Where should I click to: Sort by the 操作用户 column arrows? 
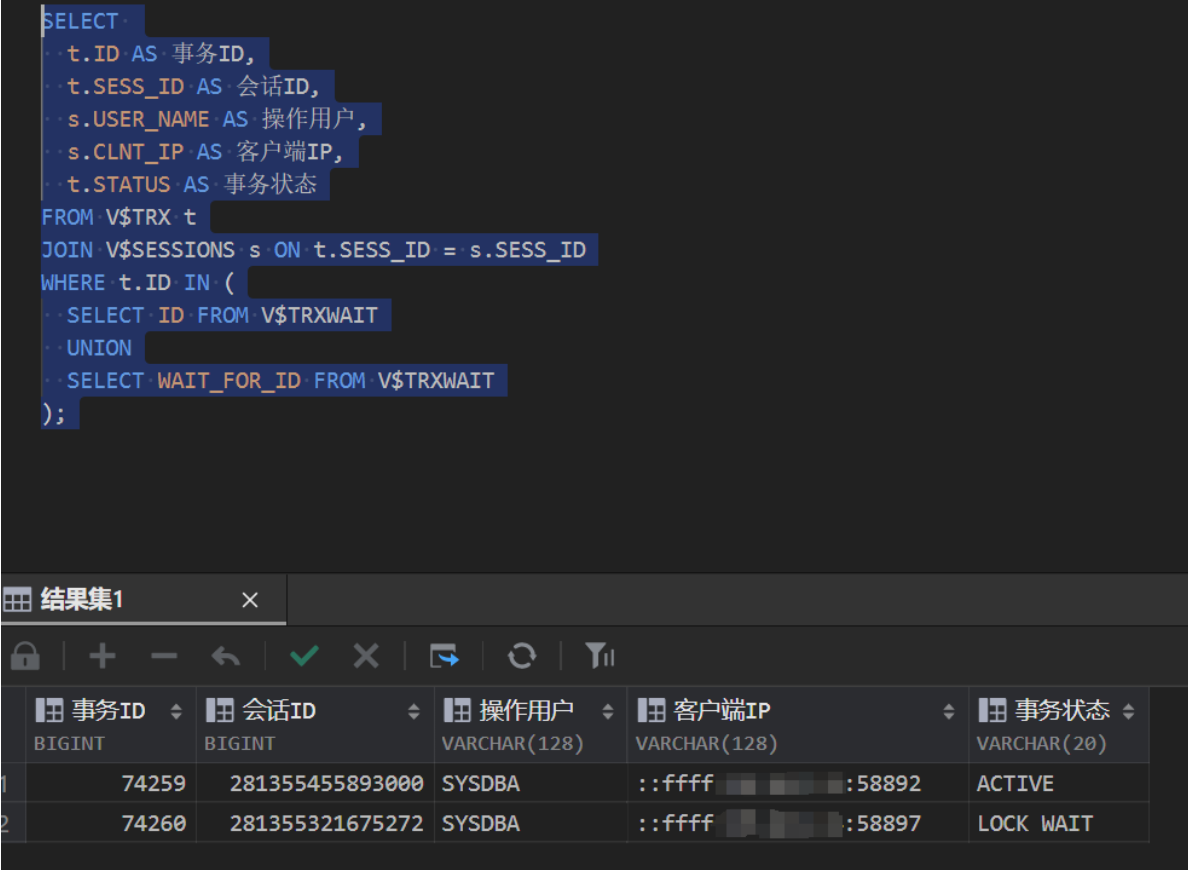tap(608, 711)
